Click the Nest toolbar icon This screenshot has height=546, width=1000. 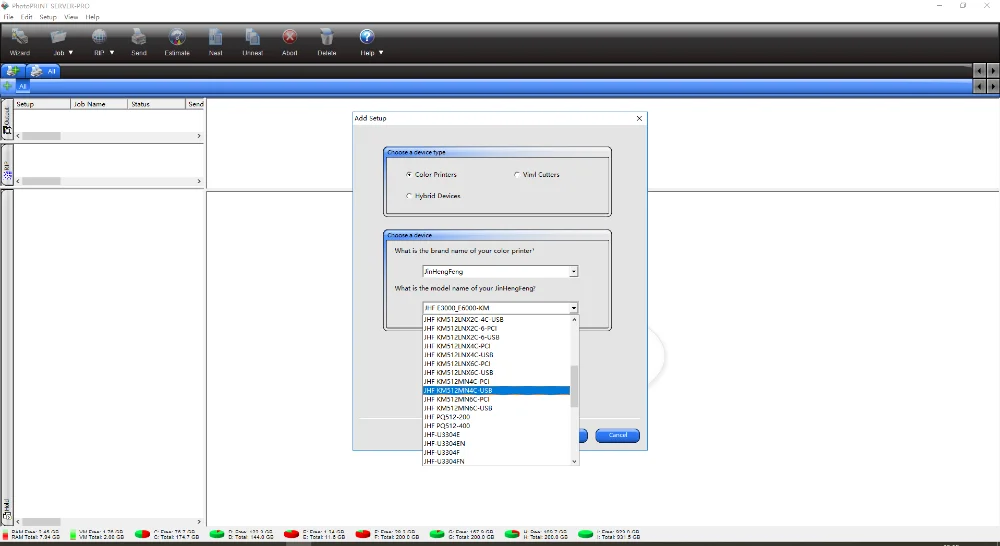pyautogui.click(x=216, y=38)
